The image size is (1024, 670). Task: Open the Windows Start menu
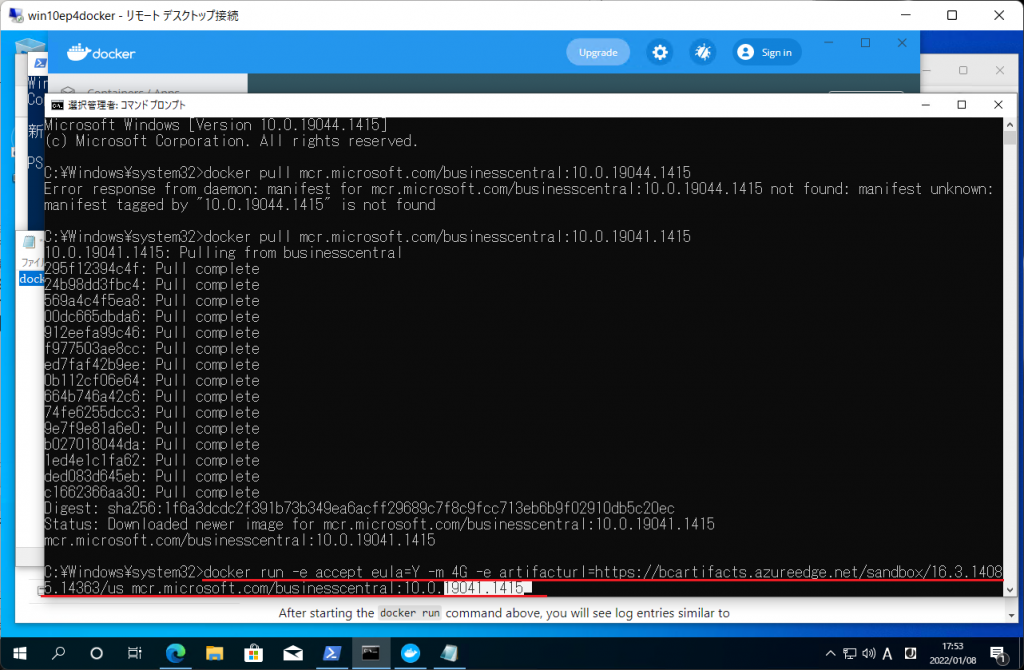pos(20,653)
